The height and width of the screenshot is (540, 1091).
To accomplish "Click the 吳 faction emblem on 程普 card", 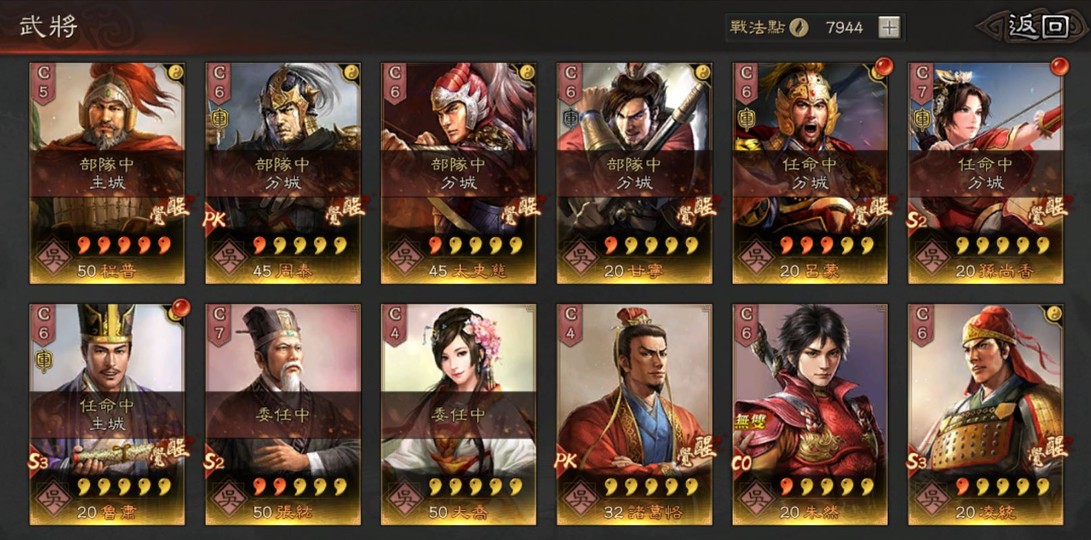I will (52, 256).
